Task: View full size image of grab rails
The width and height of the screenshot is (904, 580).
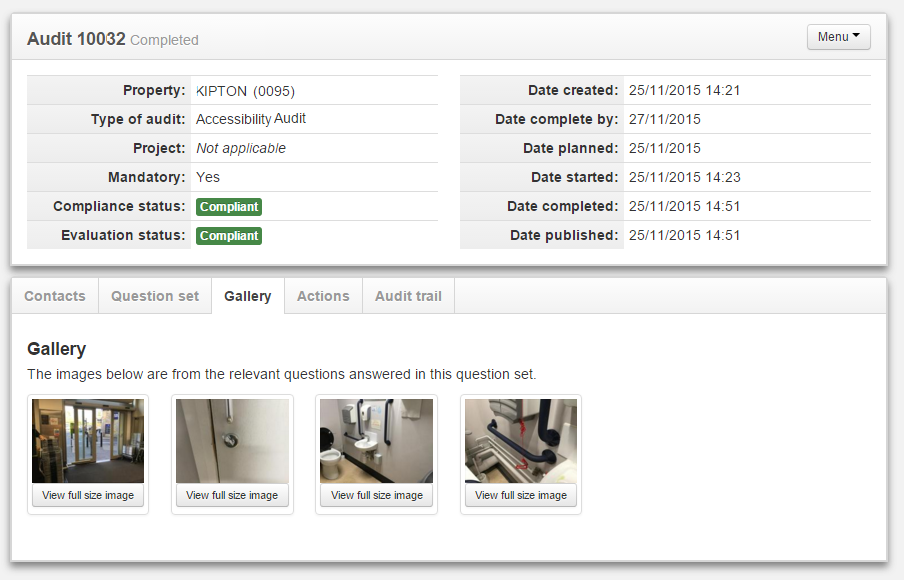Action: click(521, 495)
